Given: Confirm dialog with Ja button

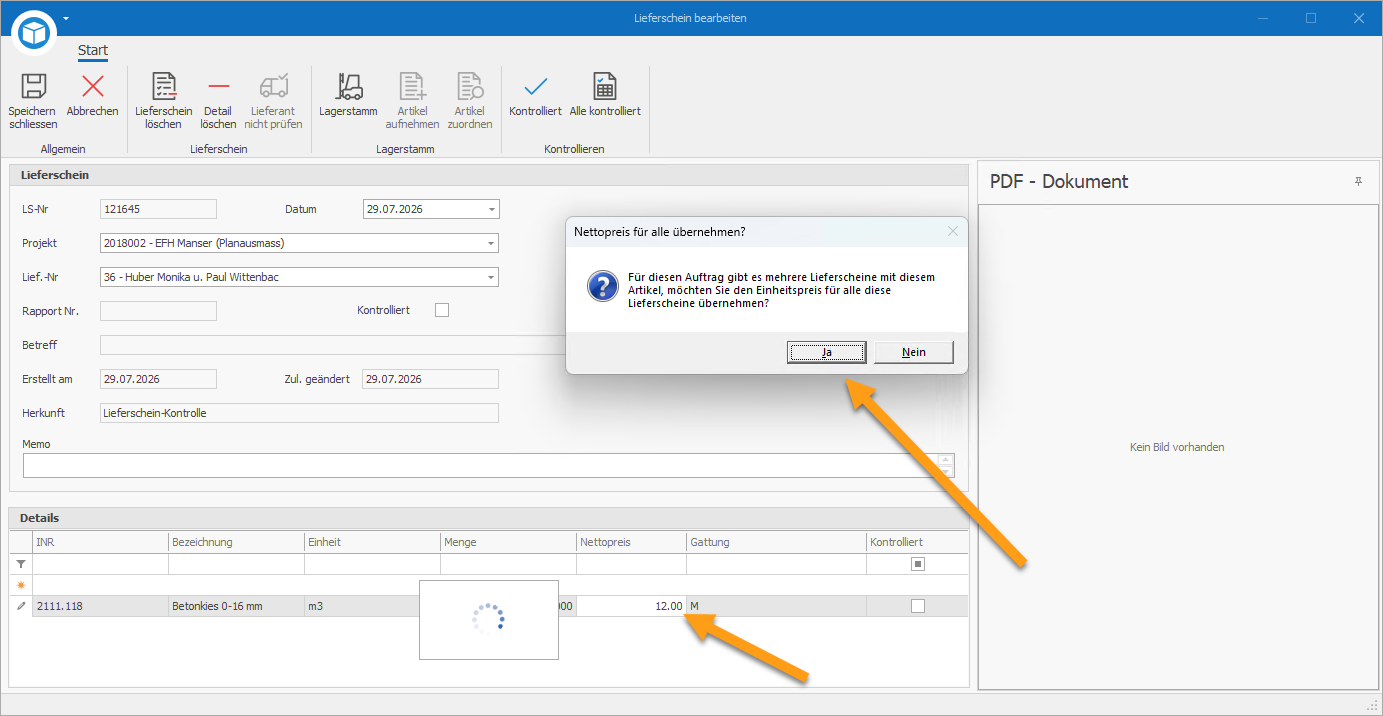Looking at the screenshot, I should (x=827, y=352).
